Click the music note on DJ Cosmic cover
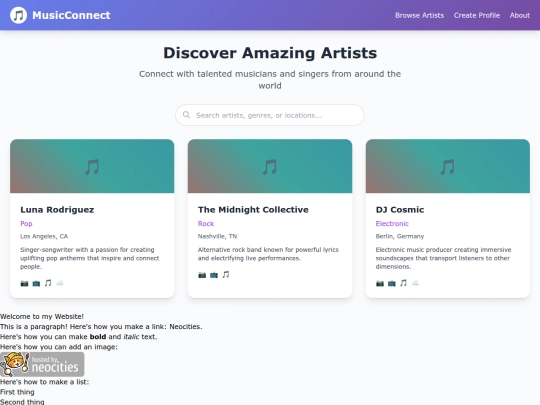The height and width of the screenshot is (405, 540). [448, 167]
